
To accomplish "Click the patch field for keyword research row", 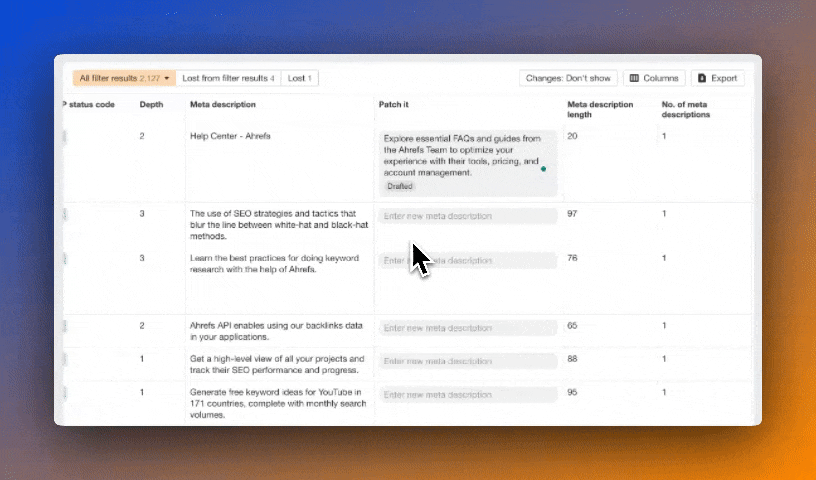I will 468,260.
